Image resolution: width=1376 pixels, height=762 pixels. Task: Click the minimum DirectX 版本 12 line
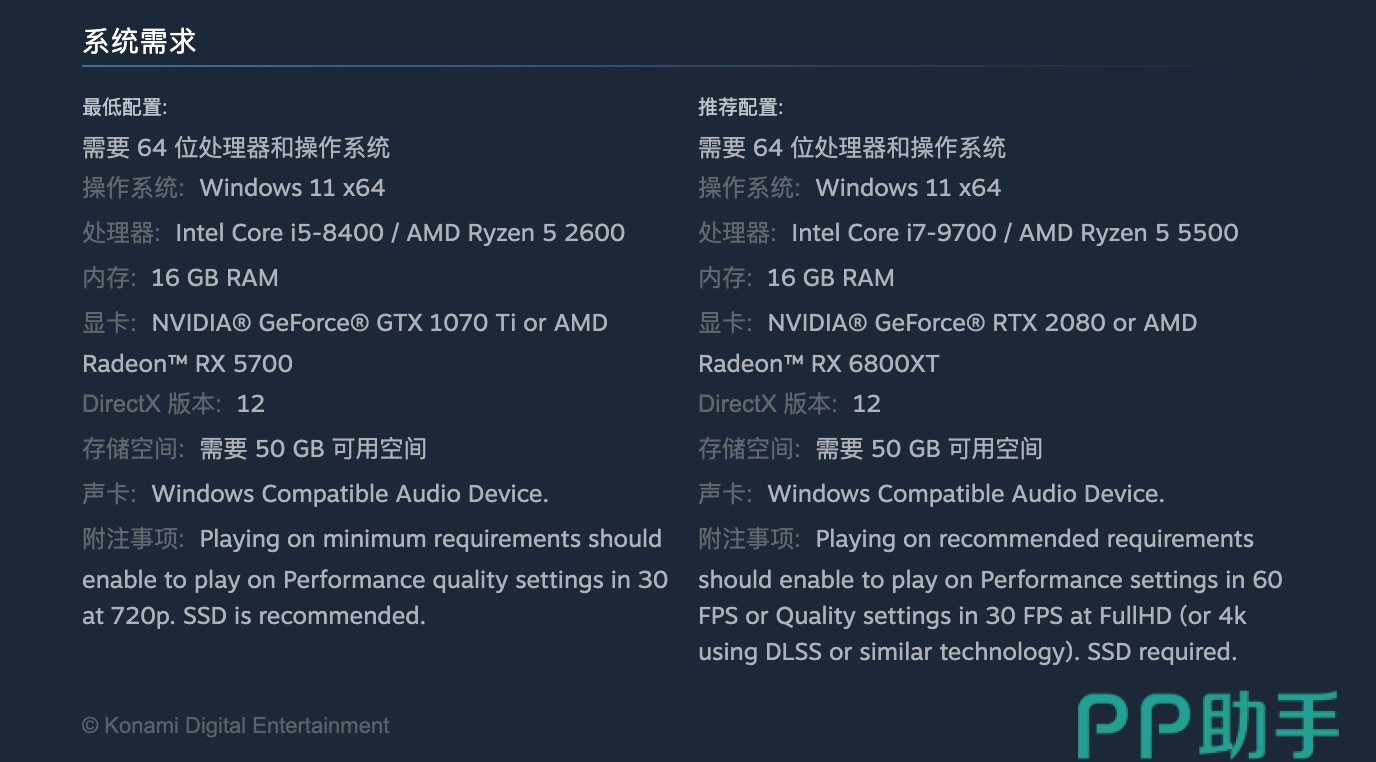pyautogui.click(x=173, y=404)
